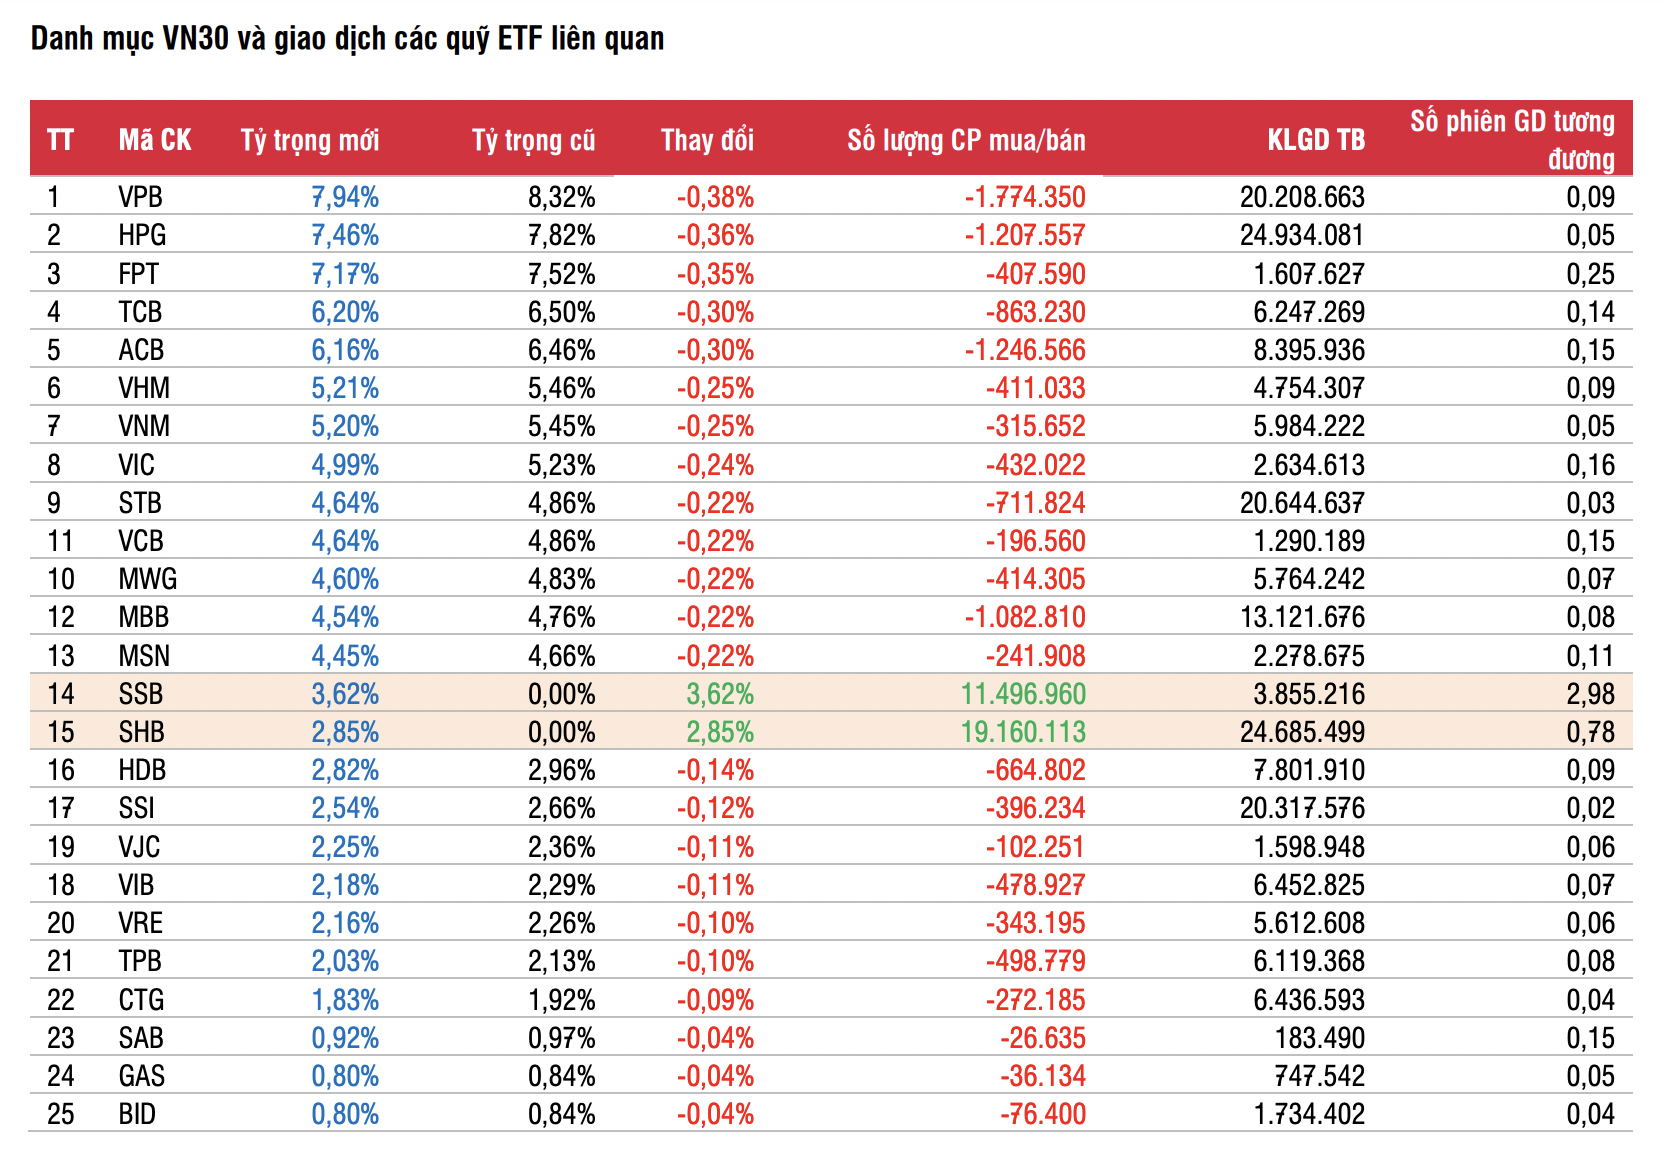The width and height of the screenshot is (1664, 1170).
Task: Click VPB's new weight value 7,94%
Action: point(345,197)
